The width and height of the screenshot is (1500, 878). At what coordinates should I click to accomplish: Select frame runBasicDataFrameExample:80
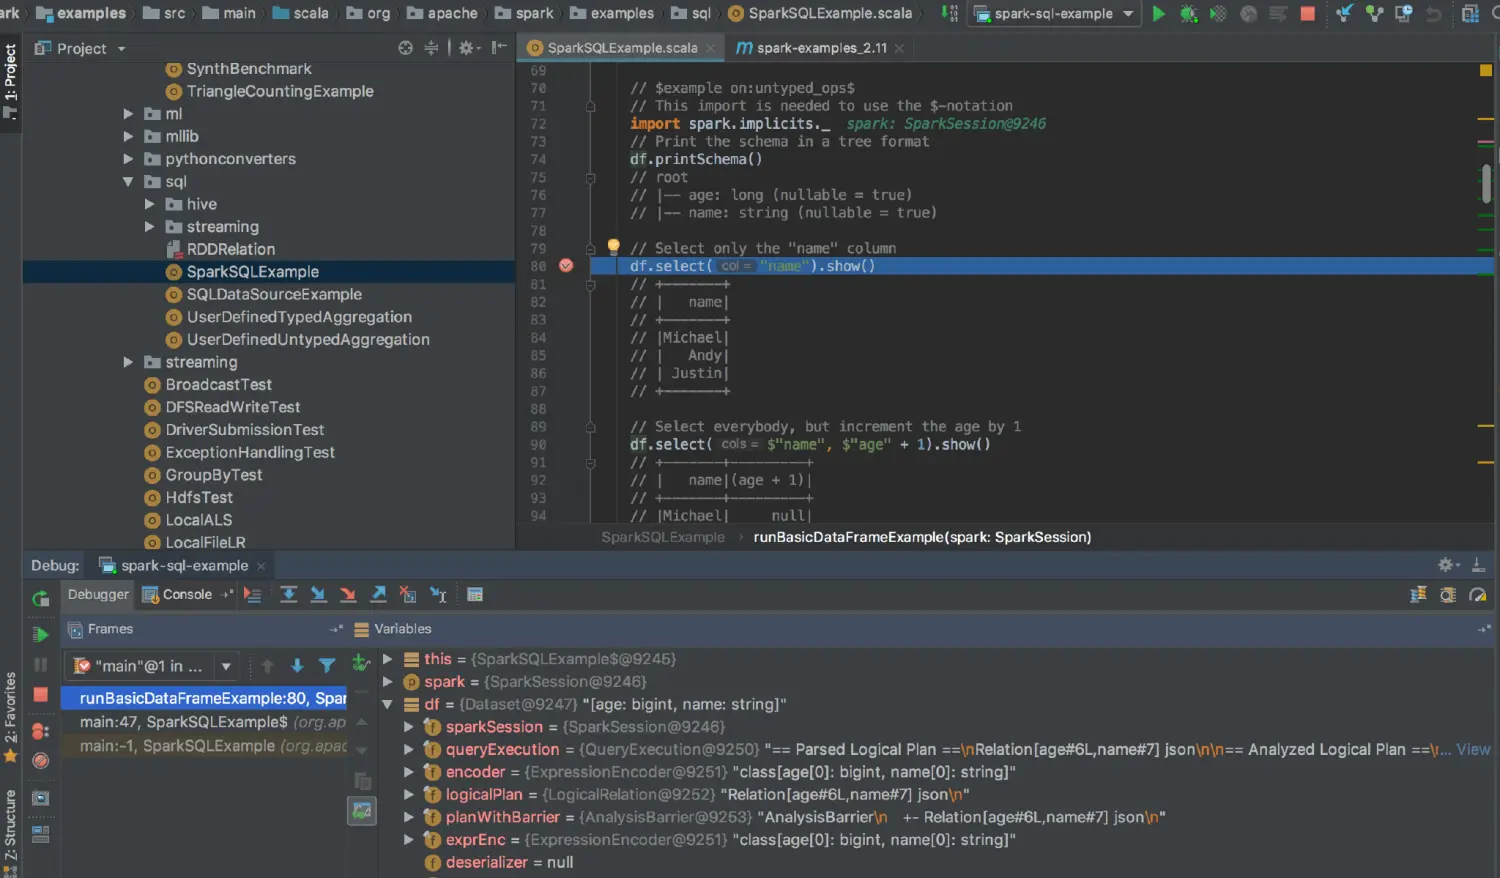click(204, 698)
